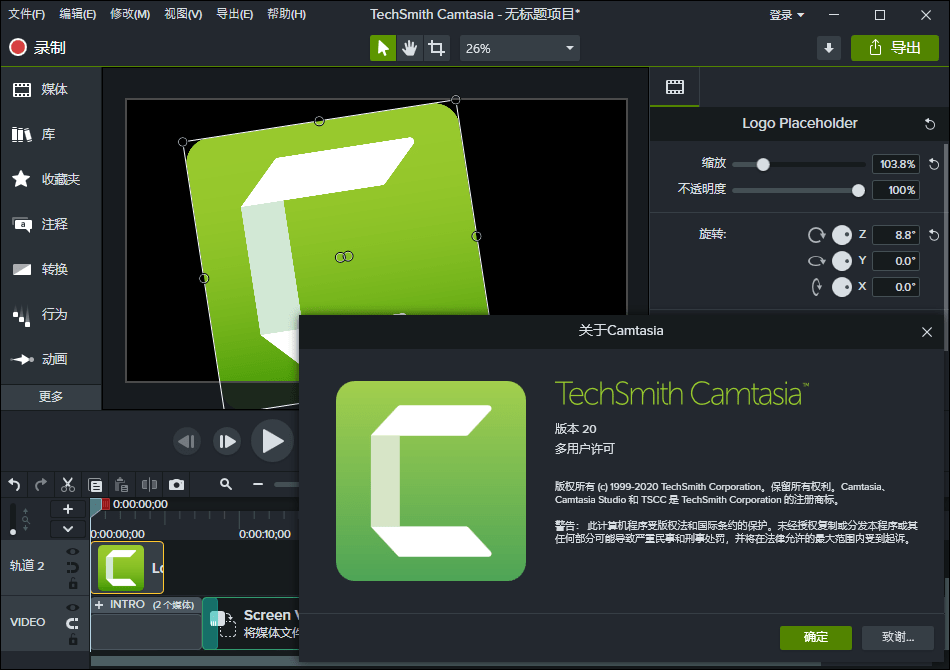
Task: Click the Z rotation dial
Action: coord(842,235)
